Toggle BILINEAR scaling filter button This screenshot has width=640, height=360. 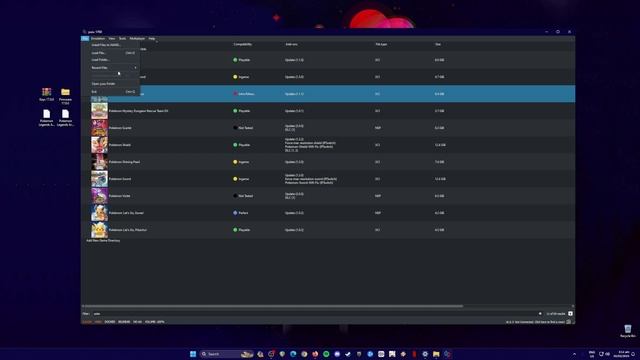tap(124, 322)
